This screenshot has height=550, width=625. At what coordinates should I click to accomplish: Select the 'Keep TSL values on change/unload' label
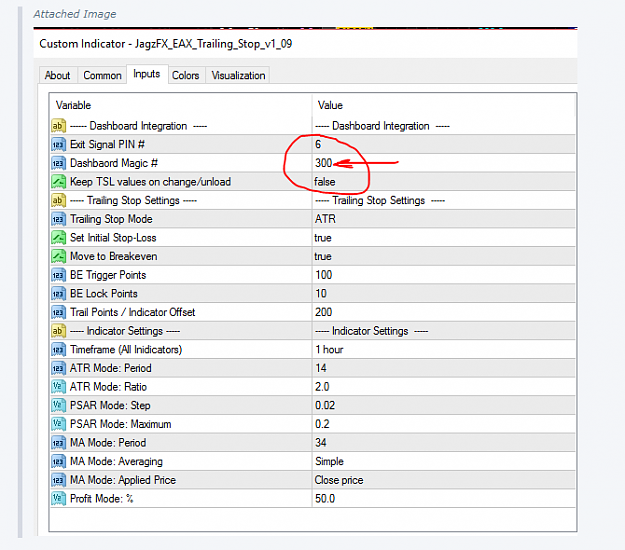click(x=150, y=182)
